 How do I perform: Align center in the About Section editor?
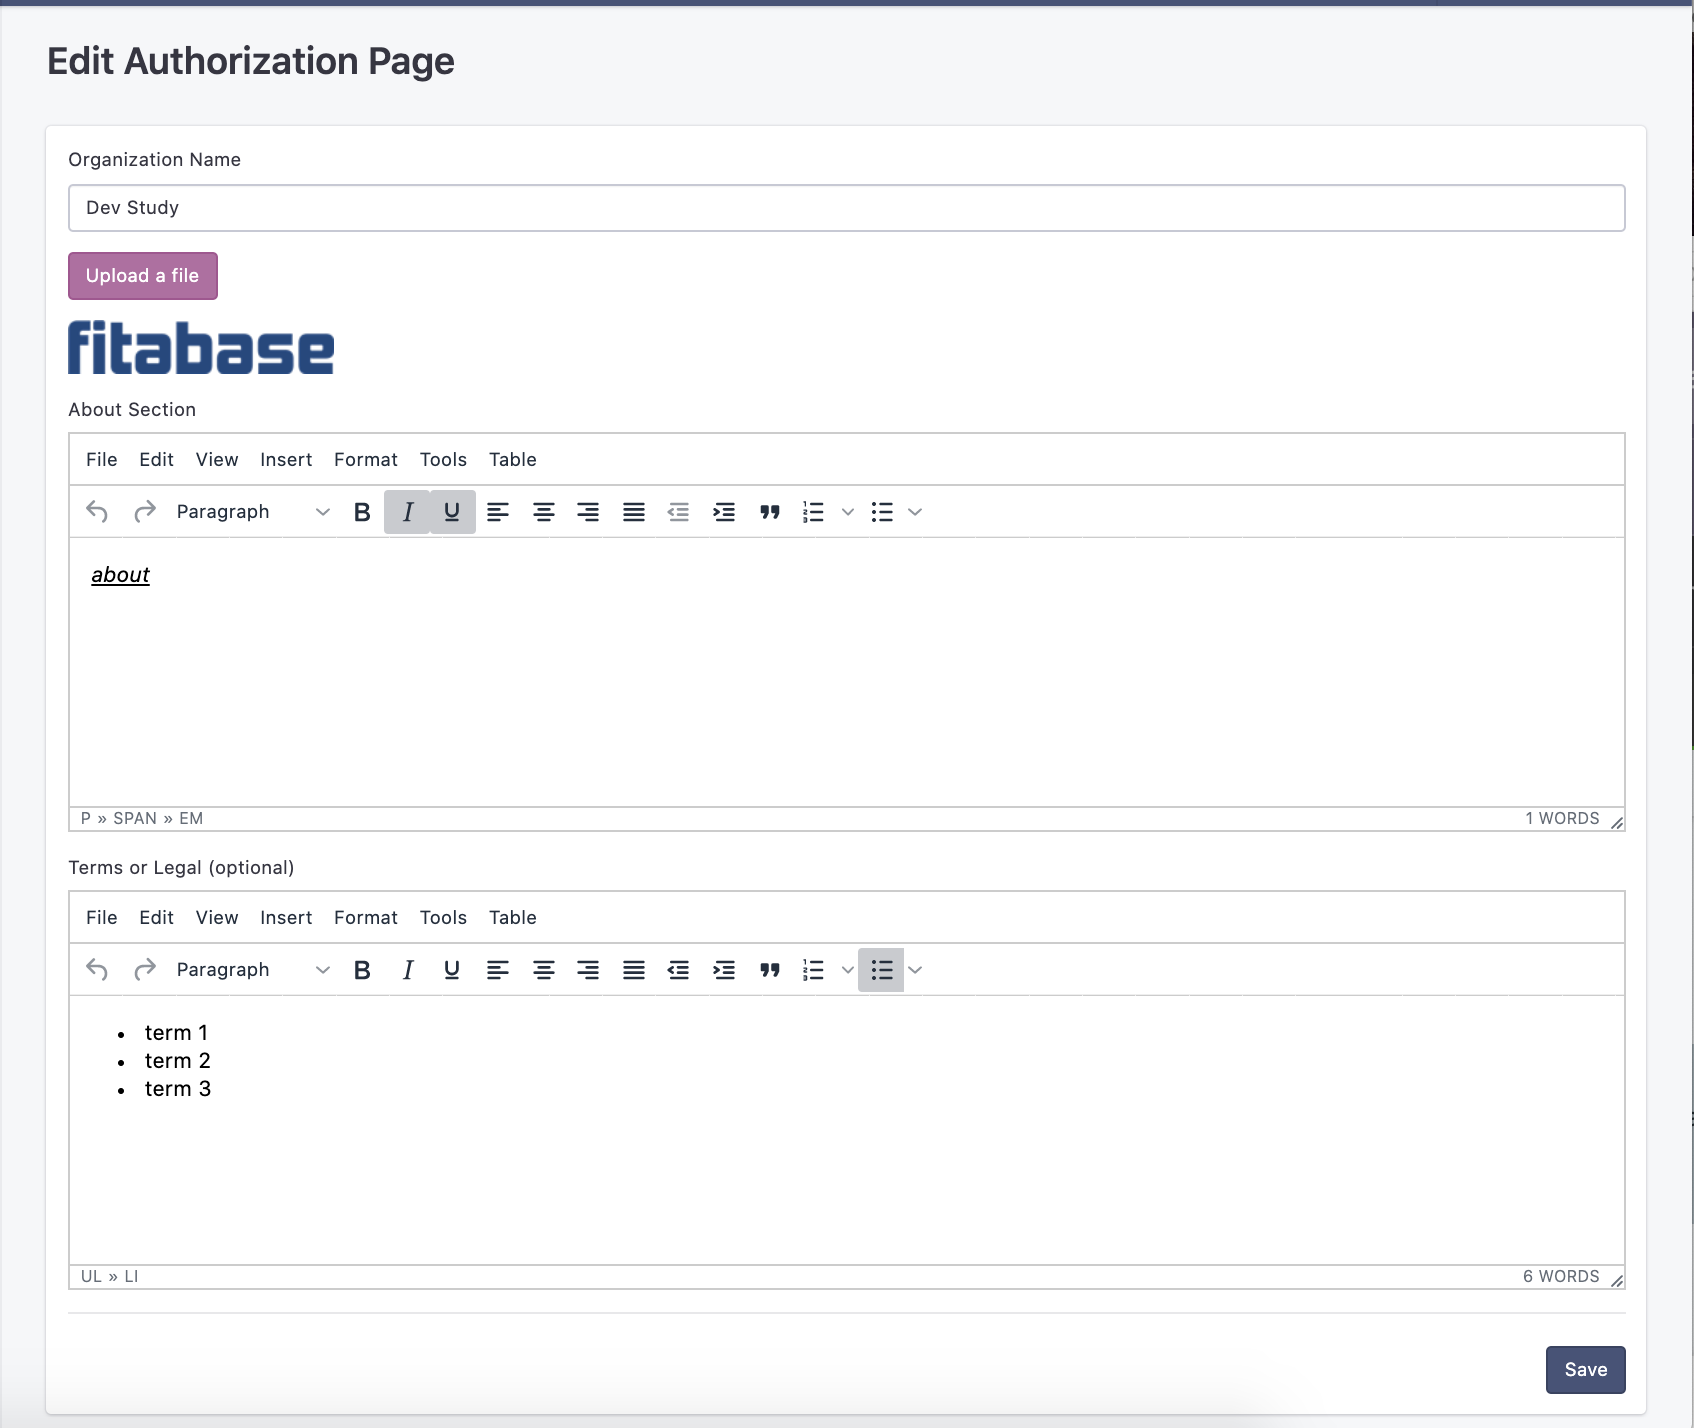[543, 512]
